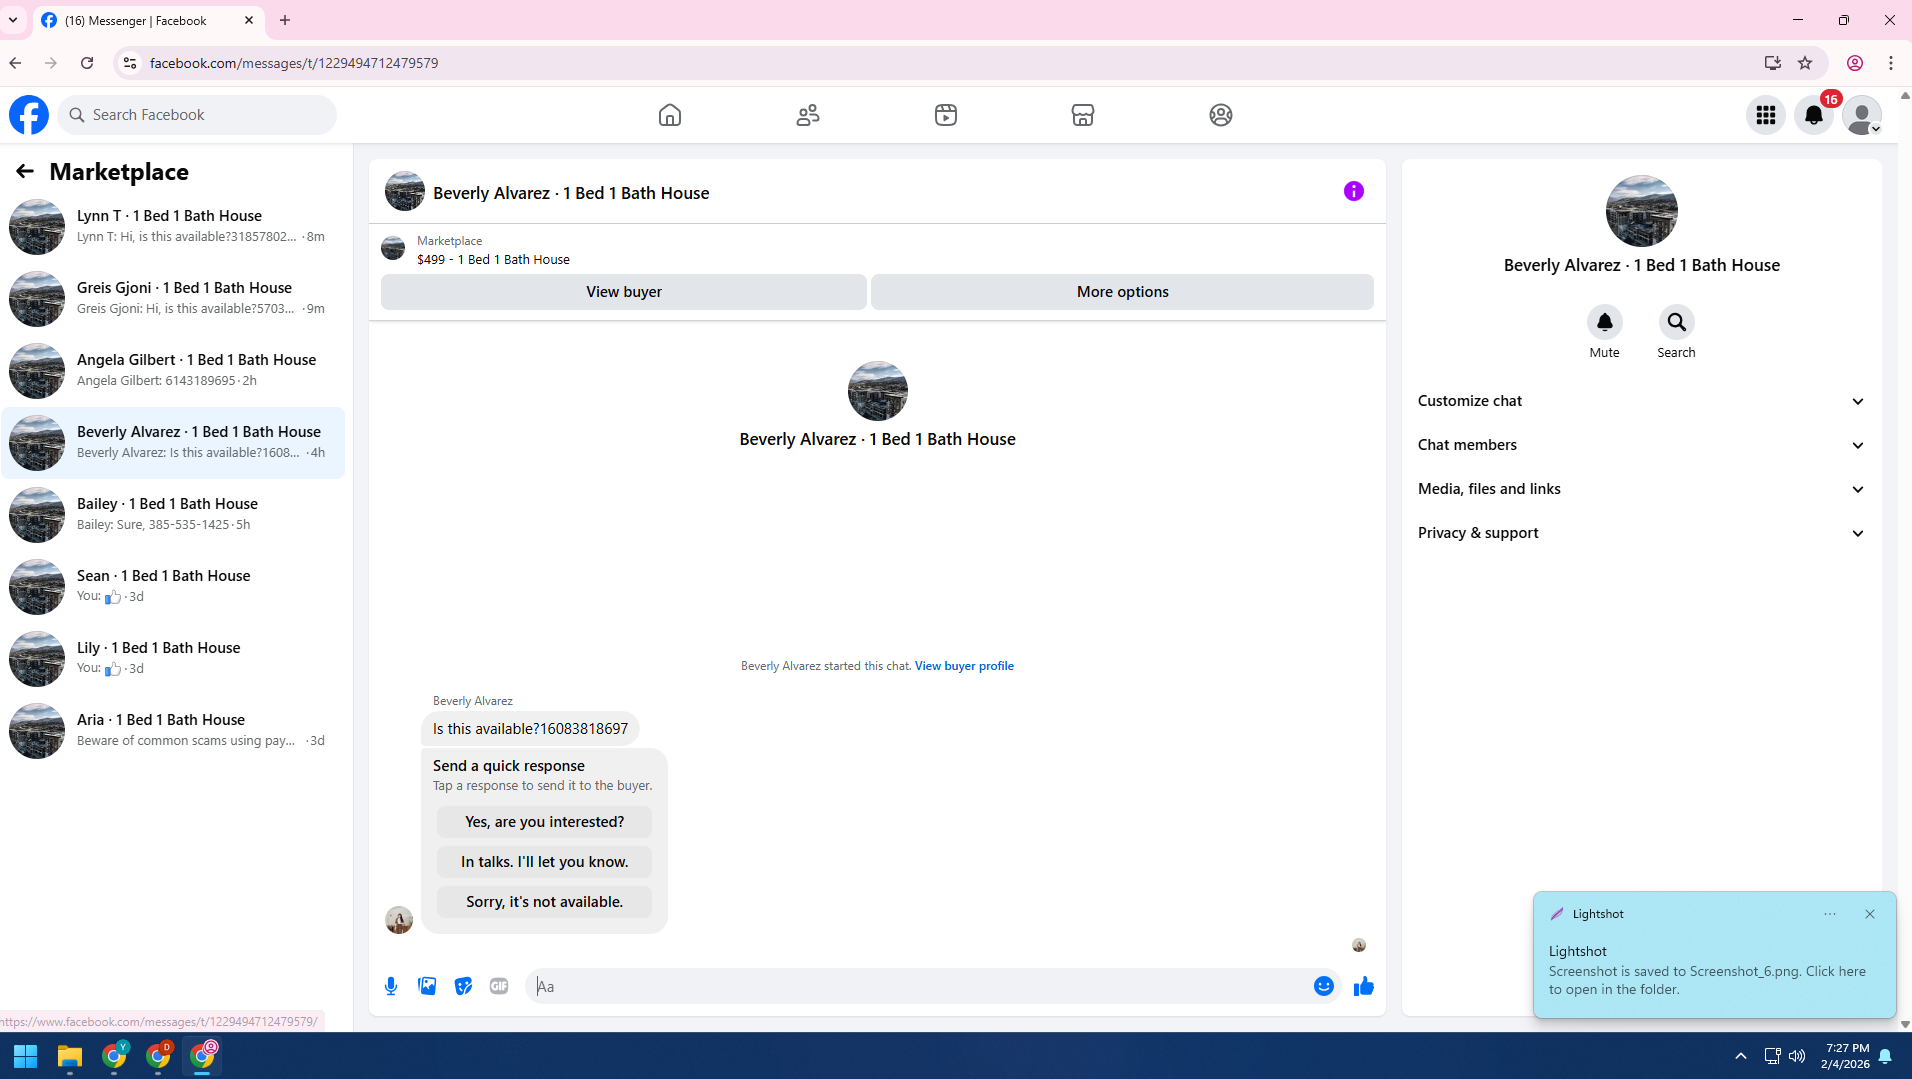Viewport: 1912px width, 1079px height.
Task: Open Lily conversation
Action: click(173, 659)
